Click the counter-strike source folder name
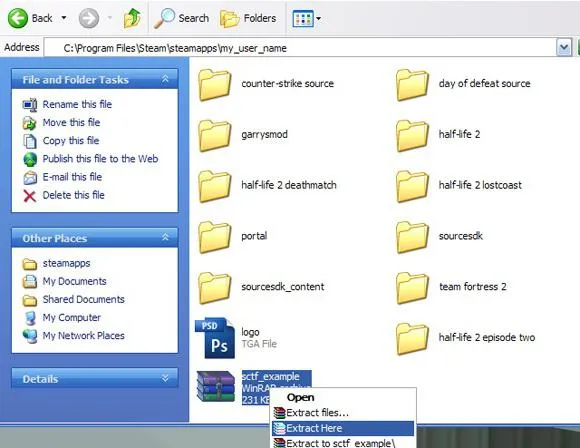The height and width of the screenshot is (448, 580). pos(288,83)
